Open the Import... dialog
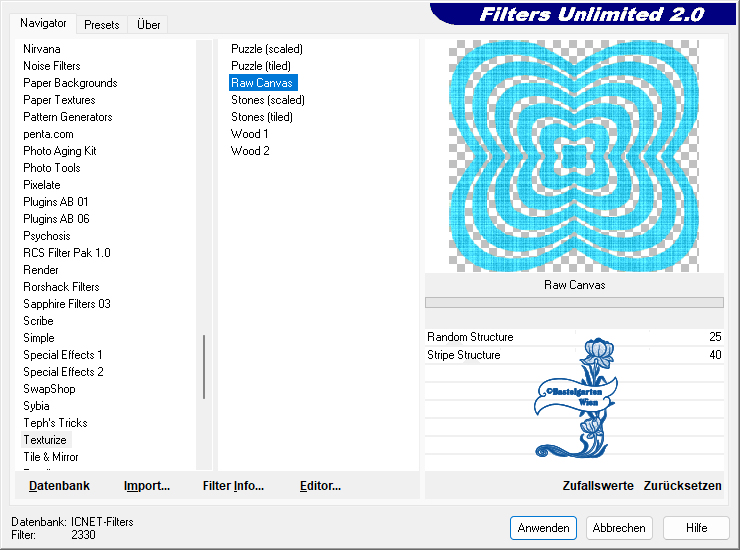 pos(147,486)
